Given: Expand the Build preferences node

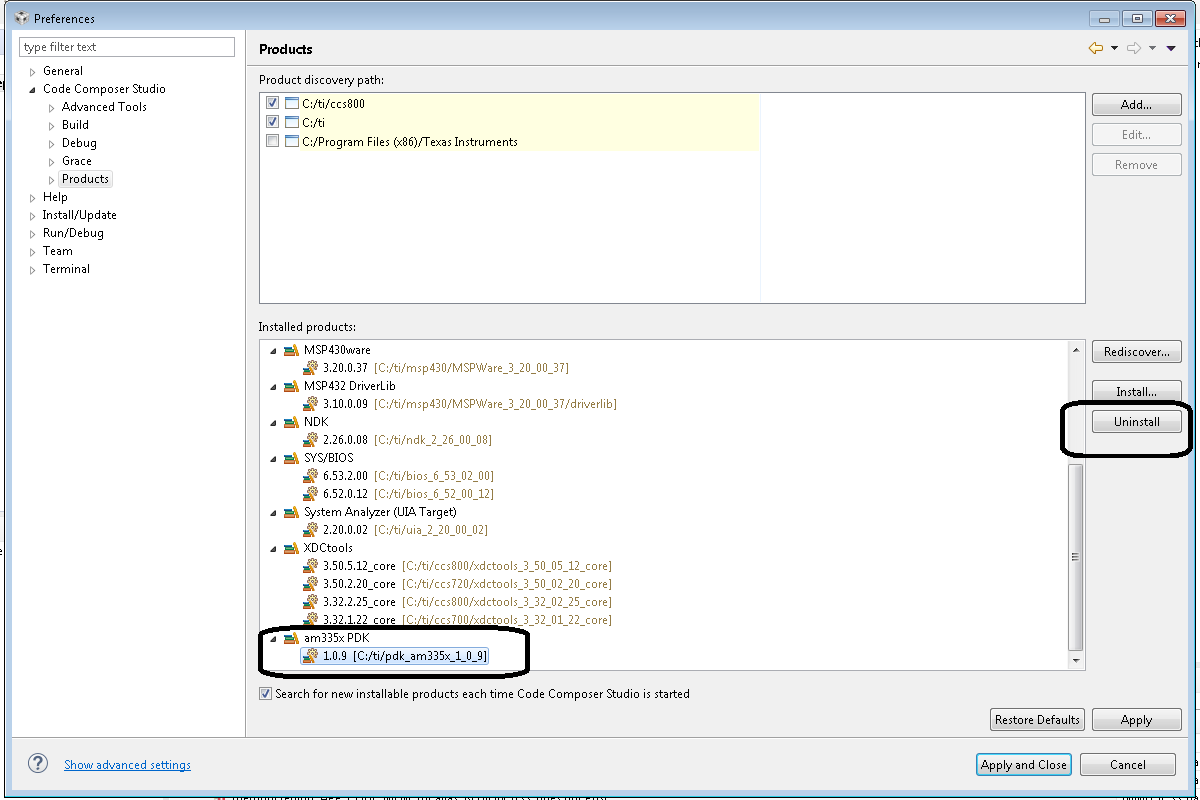Looking at the screenshot, I should tap(52, 125).
